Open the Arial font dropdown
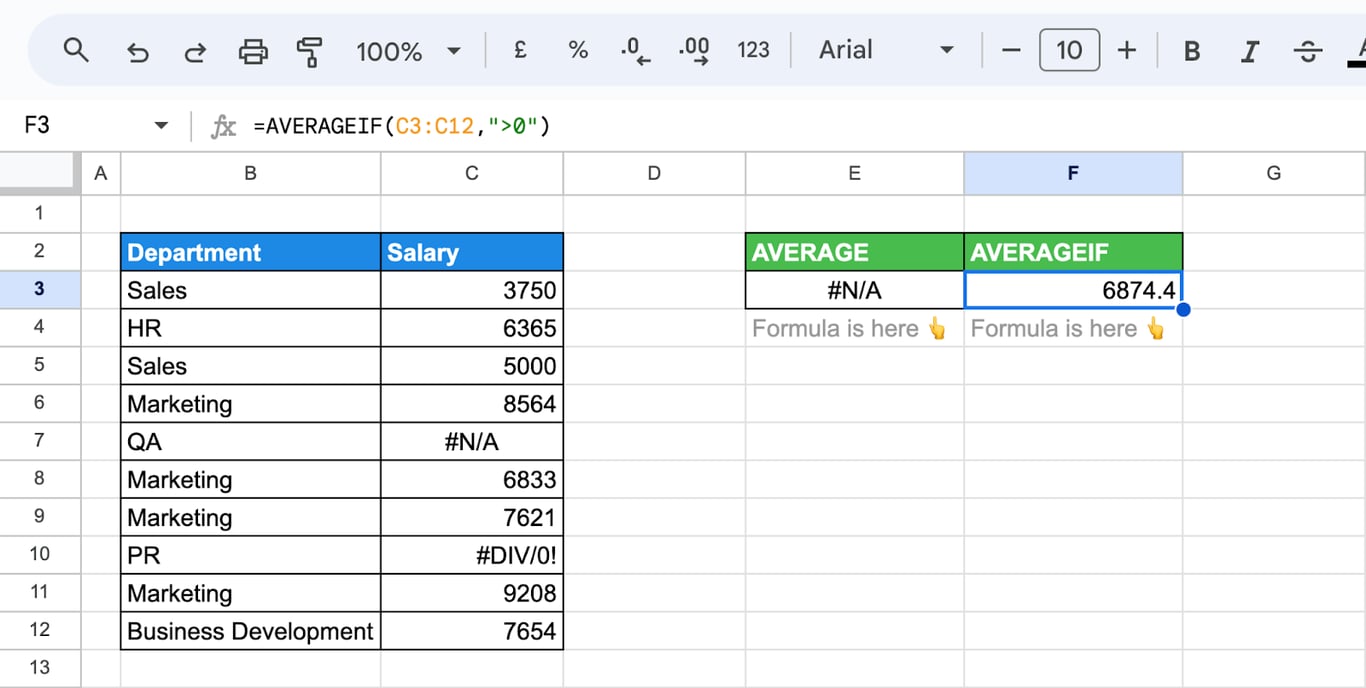Image resolution: width=1366 pixels, height=688 pixels. [x=886, y=50]
